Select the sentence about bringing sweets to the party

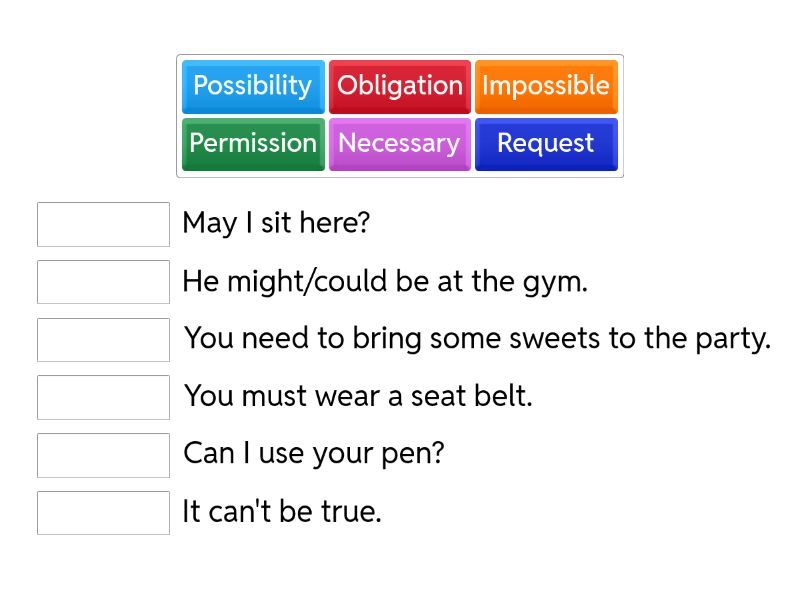(x=477, y=339)
